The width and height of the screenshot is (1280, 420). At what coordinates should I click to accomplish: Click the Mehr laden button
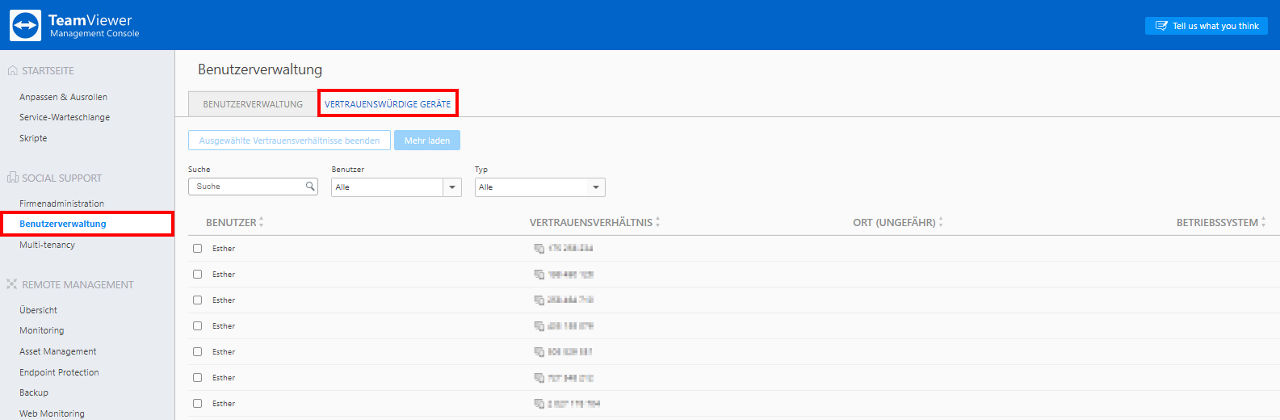point(427,141)
